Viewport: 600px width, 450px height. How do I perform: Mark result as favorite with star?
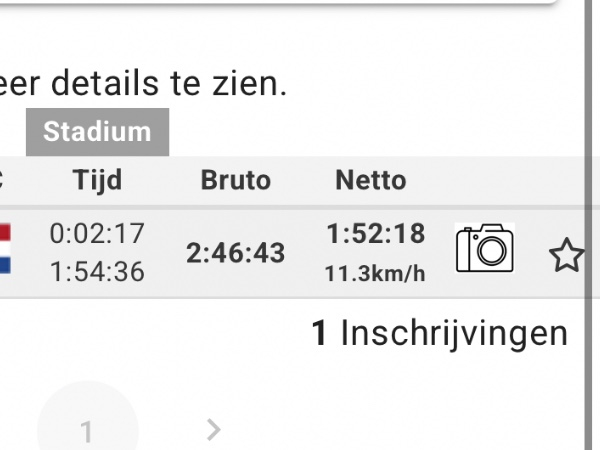(x=566, y=256)
